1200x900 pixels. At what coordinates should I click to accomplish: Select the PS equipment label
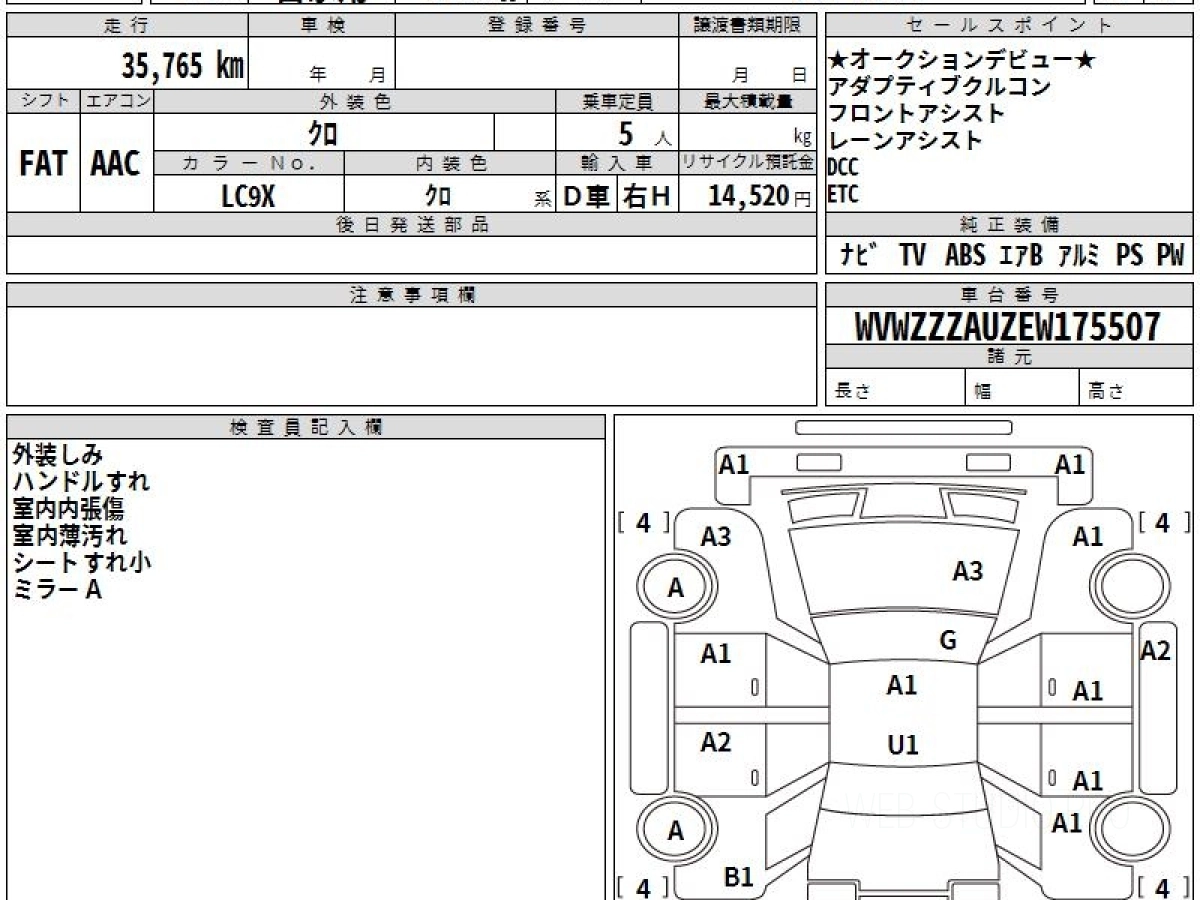point(1129,255)
